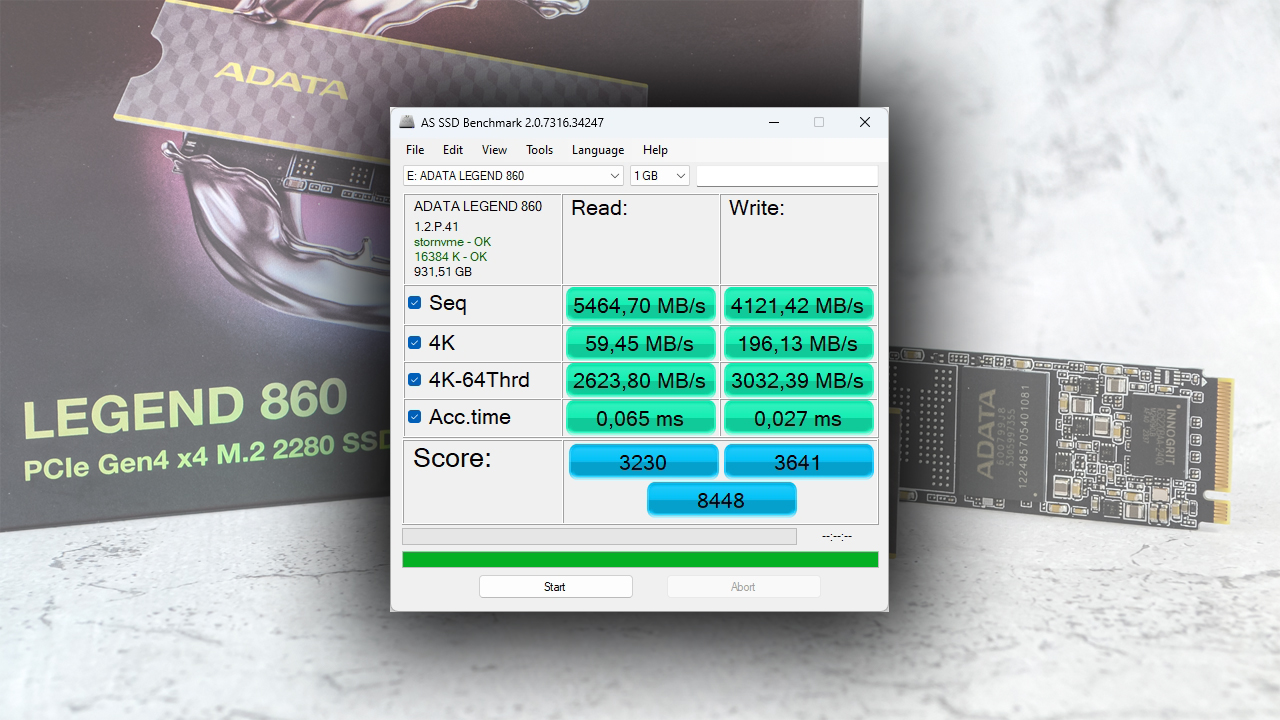Click the Score: label

[x=452, y=459]
